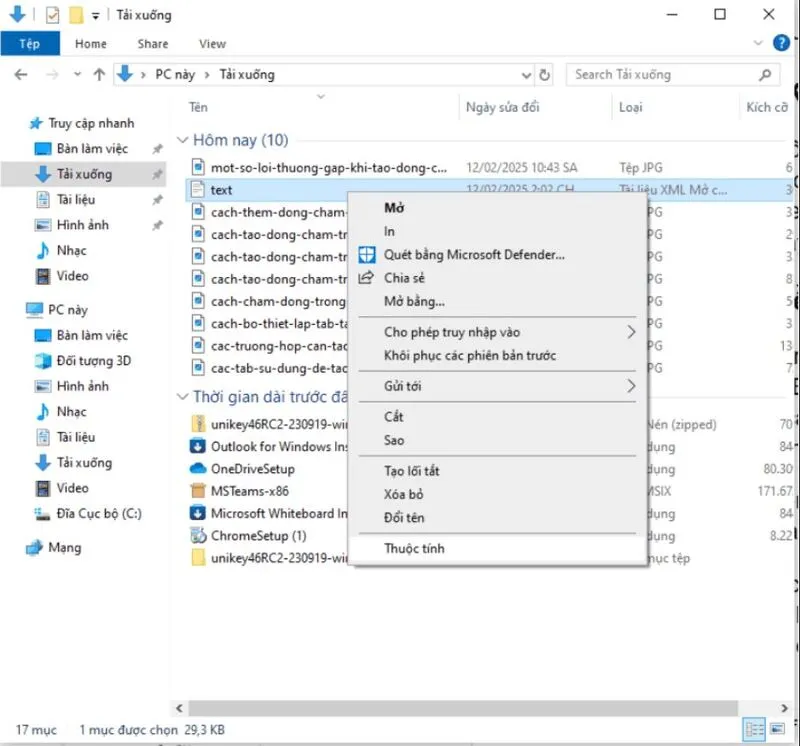
Task: Click the horizontal scrollbar right arrow
Action: tap(784, 708)
